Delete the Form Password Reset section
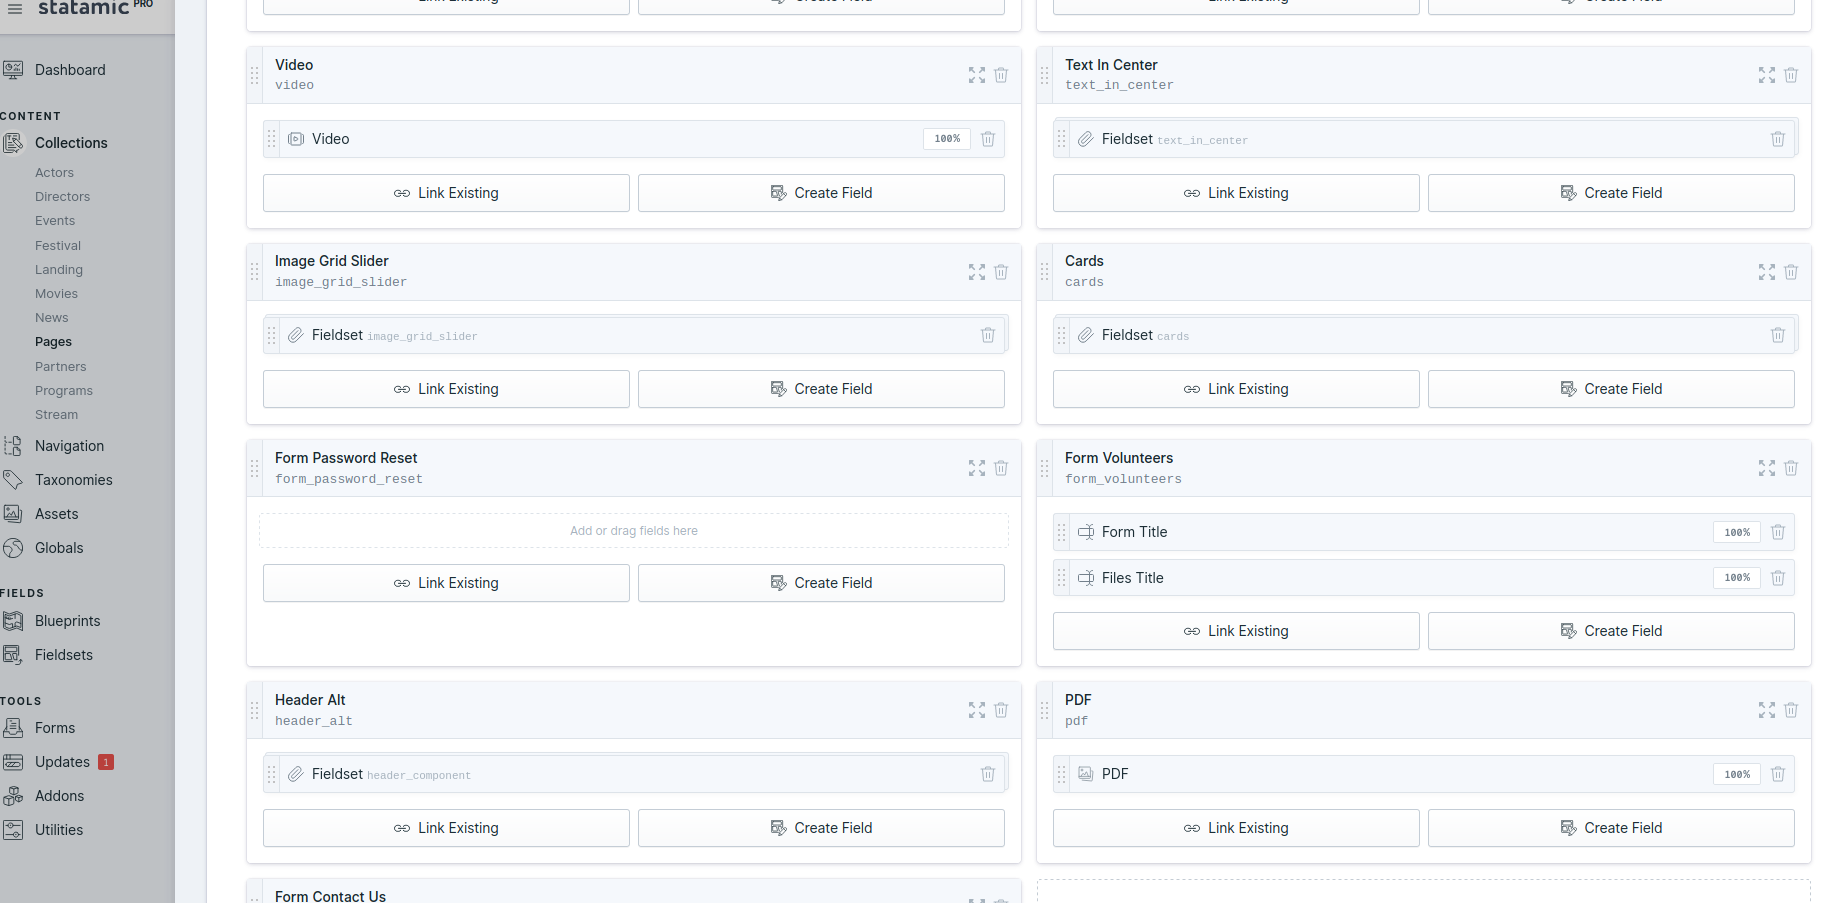1845x903 pixels. click(1001, 468)
